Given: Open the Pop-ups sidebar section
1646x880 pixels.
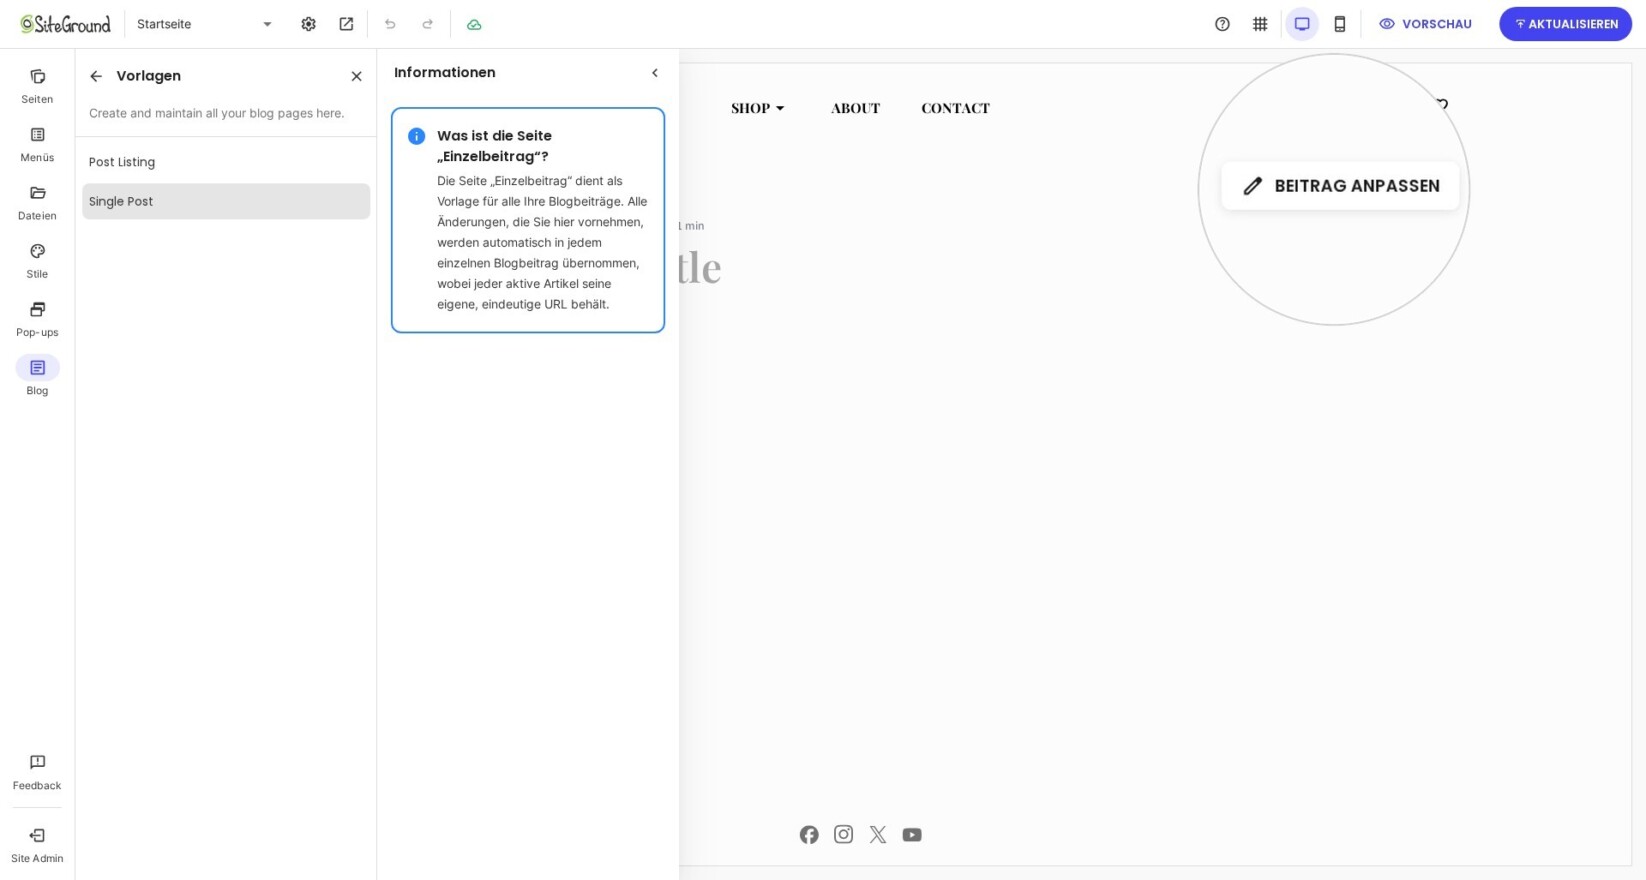Looking at the screenshot, I should click(37, 318).
